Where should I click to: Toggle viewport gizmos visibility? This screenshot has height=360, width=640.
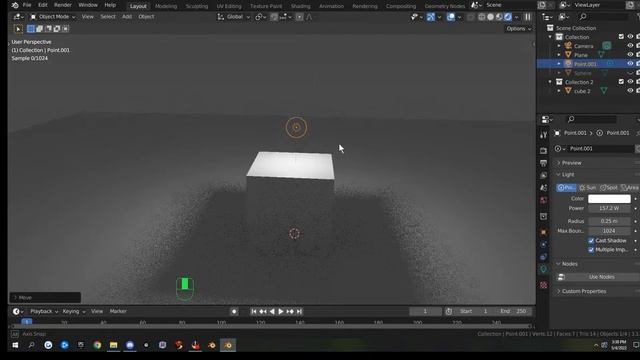click(431, 17)
